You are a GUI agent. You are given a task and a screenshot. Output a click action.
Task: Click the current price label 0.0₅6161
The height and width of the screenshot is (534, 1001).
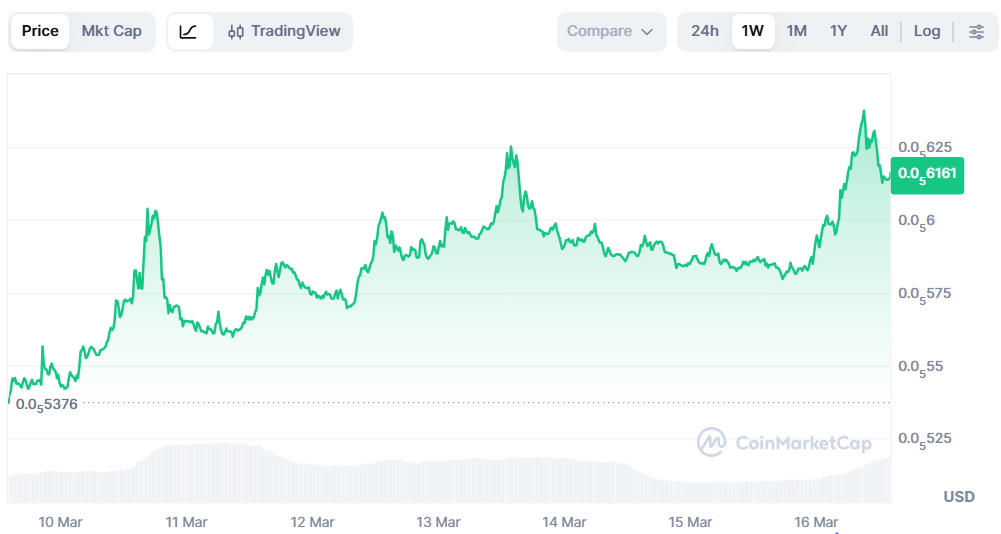tap(927, 174)
